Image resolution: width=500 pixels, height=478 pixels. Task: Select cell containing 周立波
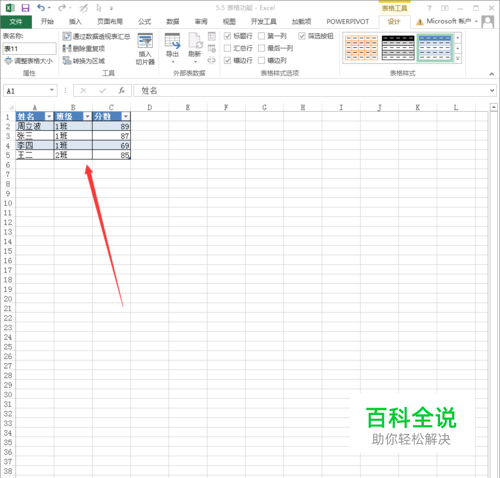click(x=35, y=126)
